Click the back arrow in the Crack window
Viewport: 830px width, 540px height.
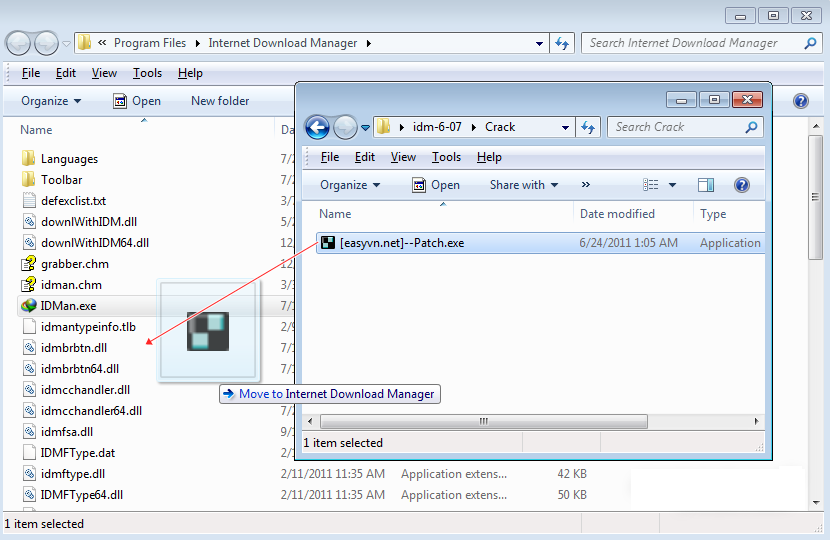(x=318, y=128)
